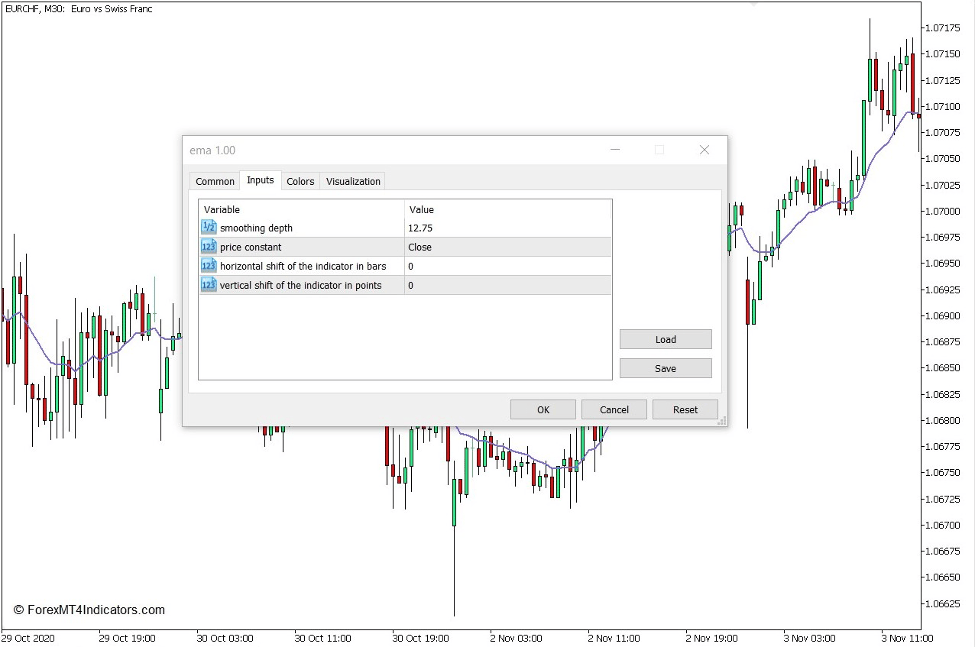Switch to the Common tab

[x=214, y=181]
